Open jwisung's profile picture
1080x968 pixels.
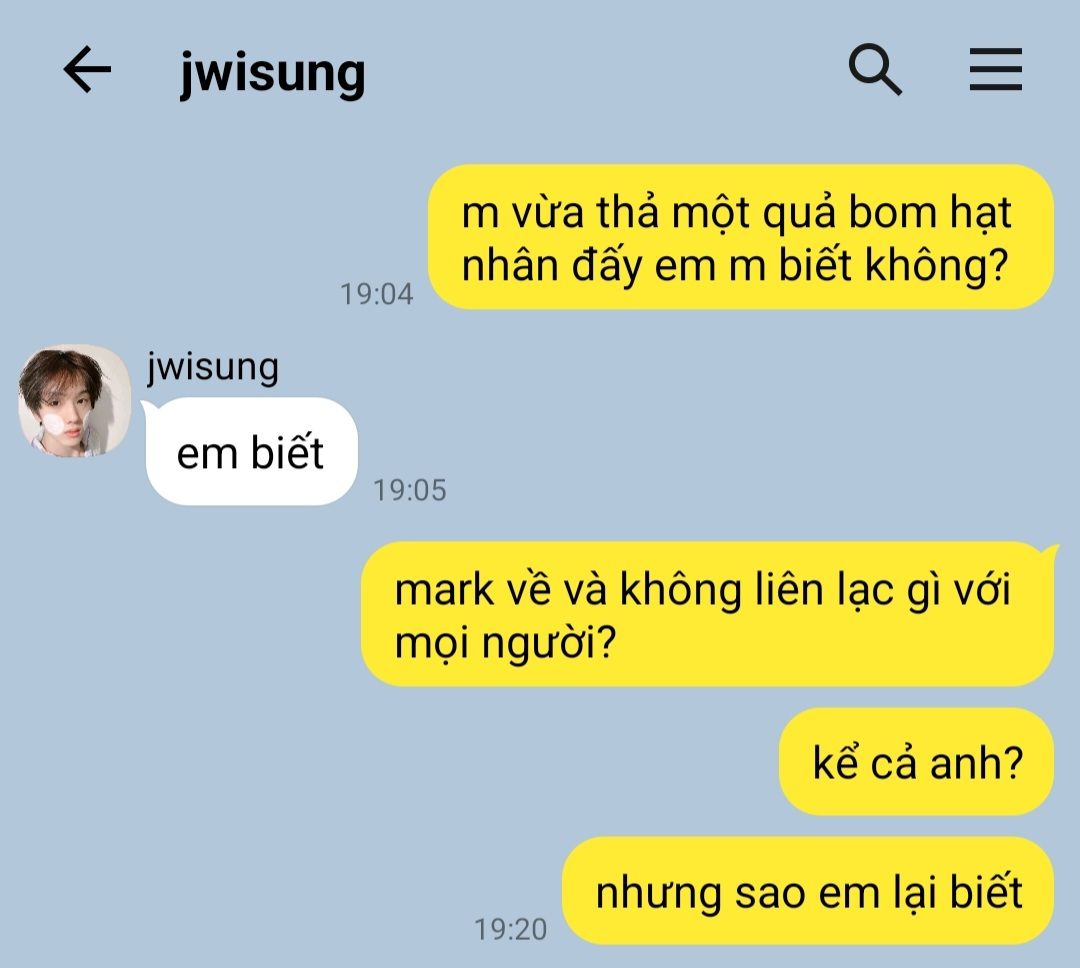point(74,400)
